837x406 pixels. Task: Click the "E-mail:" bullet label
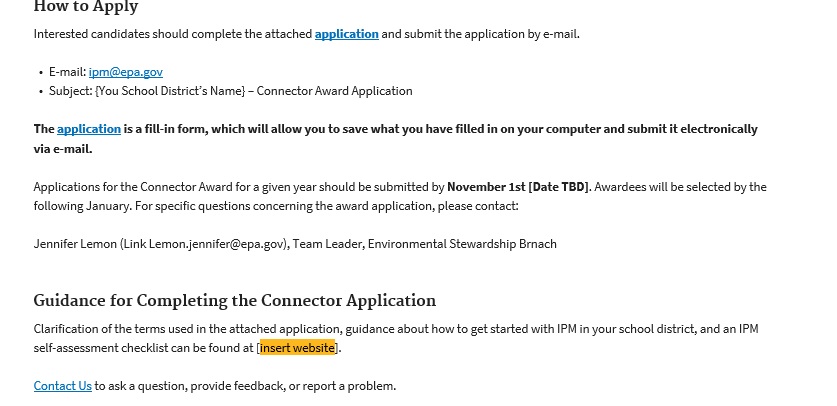pyautogui.click(x=68, y=72)
